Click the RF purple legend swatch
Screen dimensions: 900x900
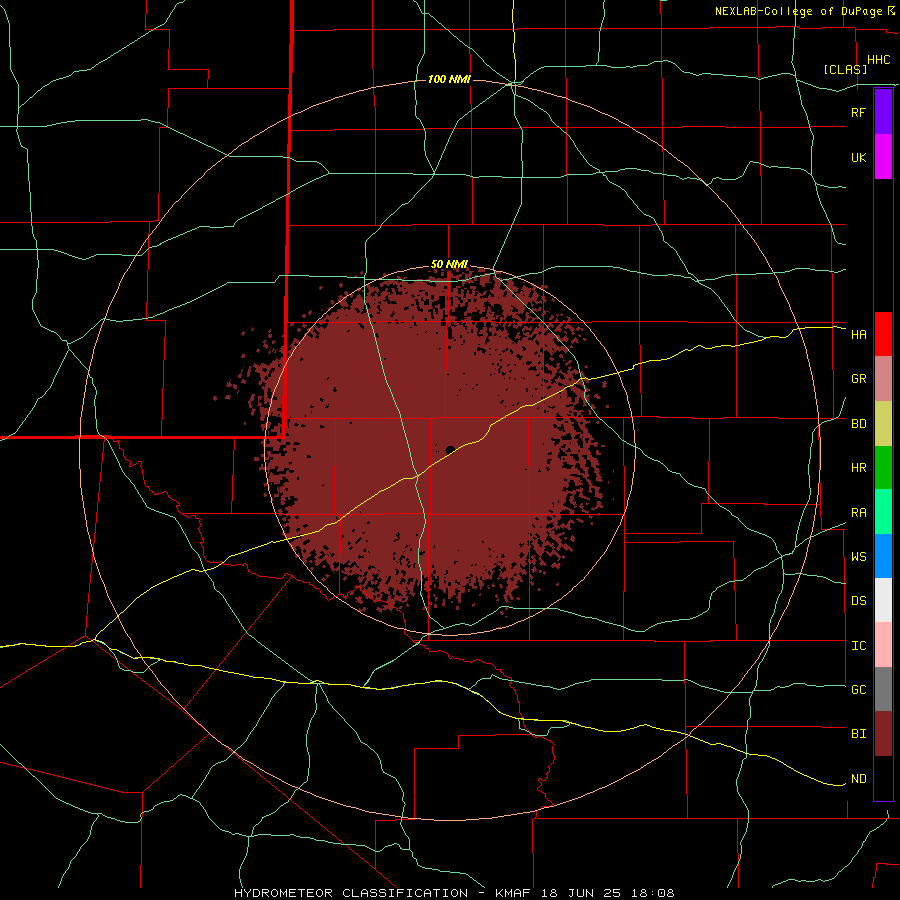(883, 112)
